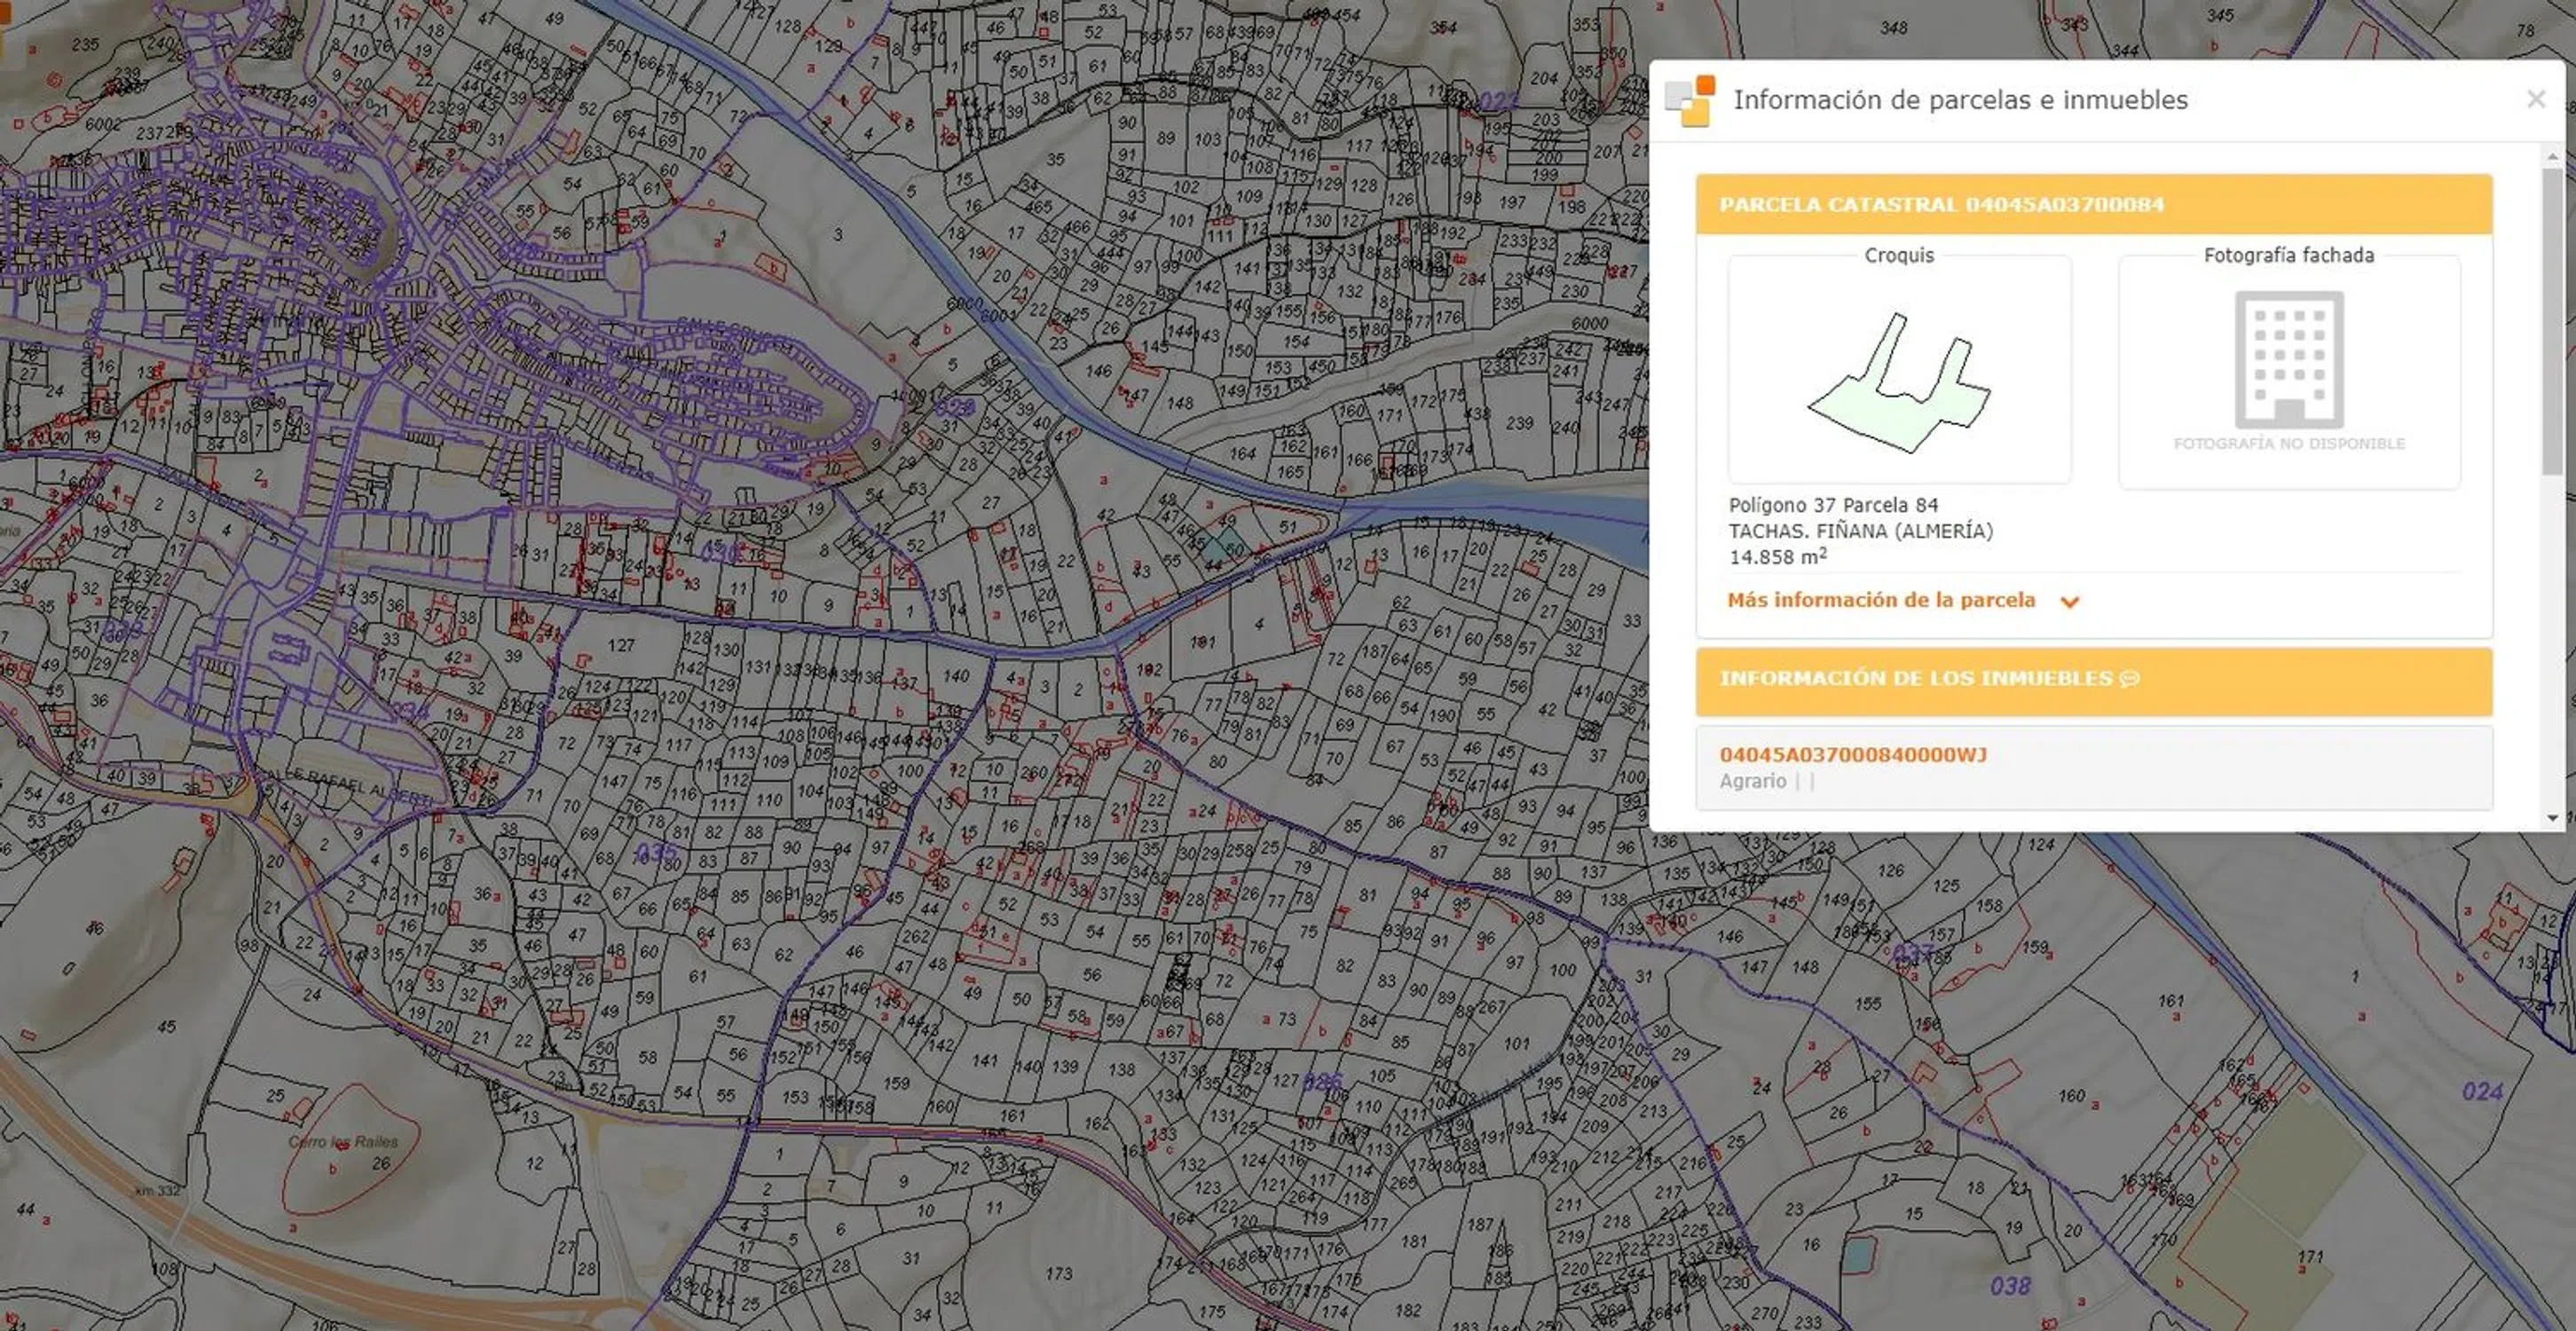Click the scrollbar down arrow in the dialog
Screen dimensions: 2576x1331
pyautogui.click(x=2553, y=818)
